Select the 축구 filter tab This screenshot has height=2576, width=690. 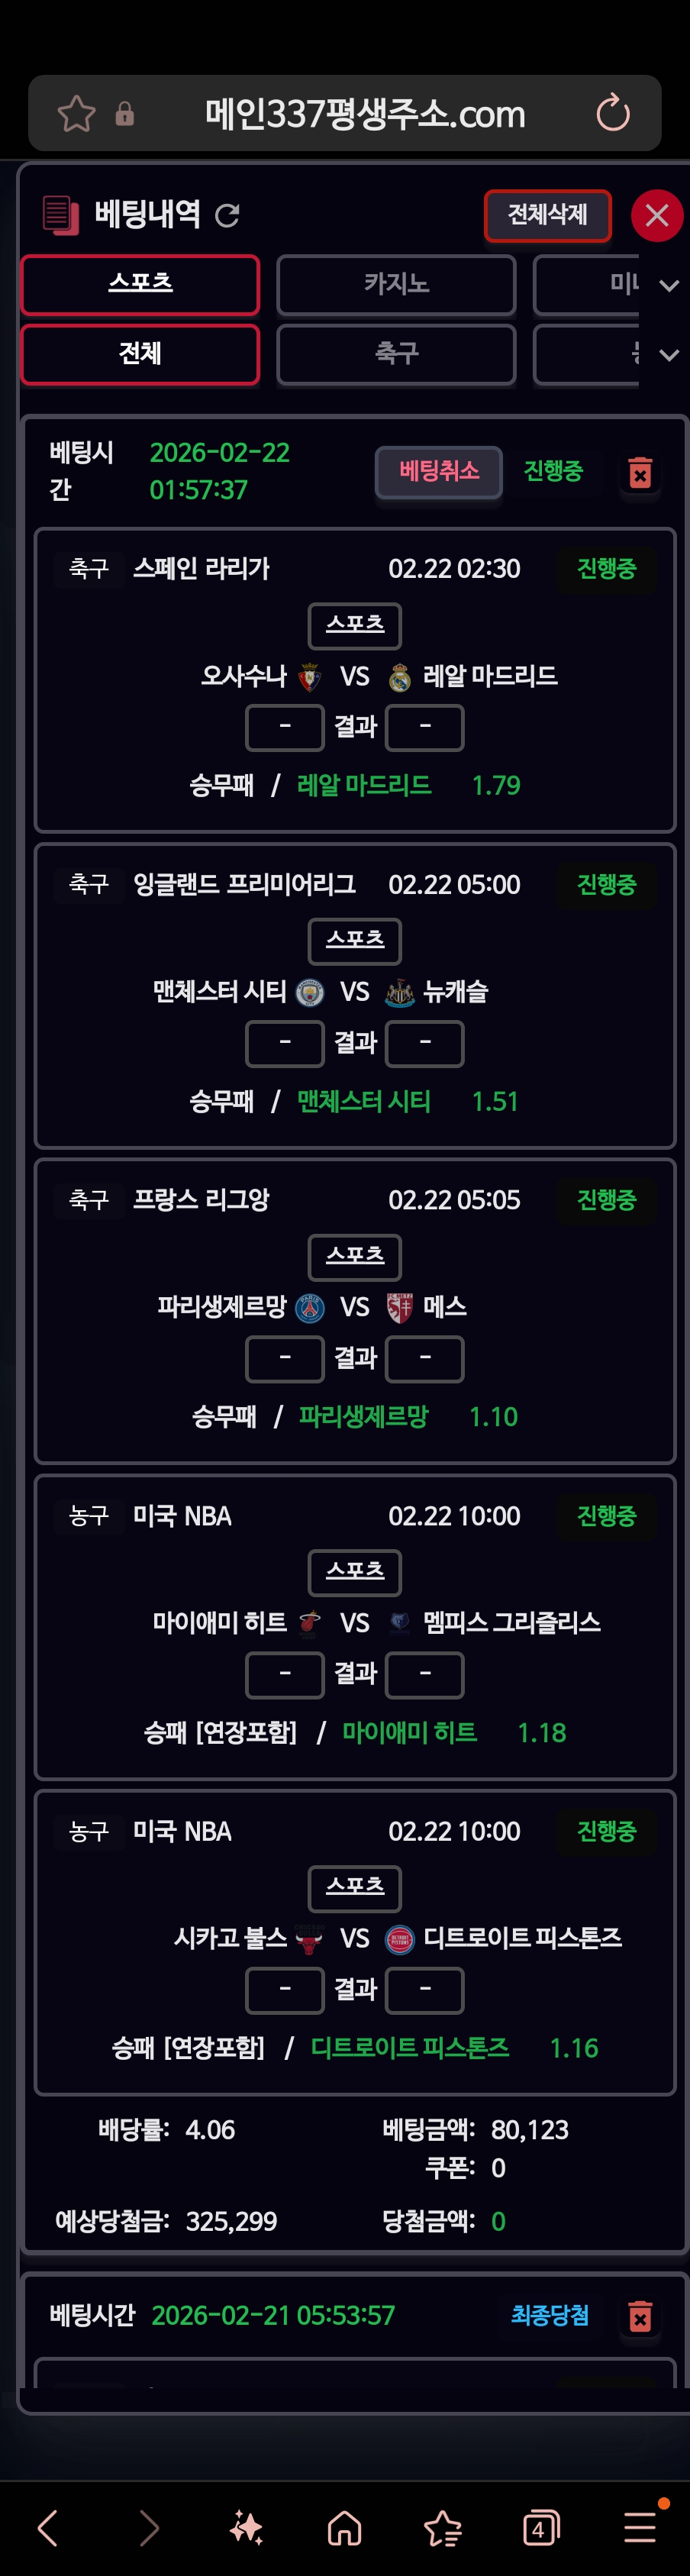coord(396,354)
